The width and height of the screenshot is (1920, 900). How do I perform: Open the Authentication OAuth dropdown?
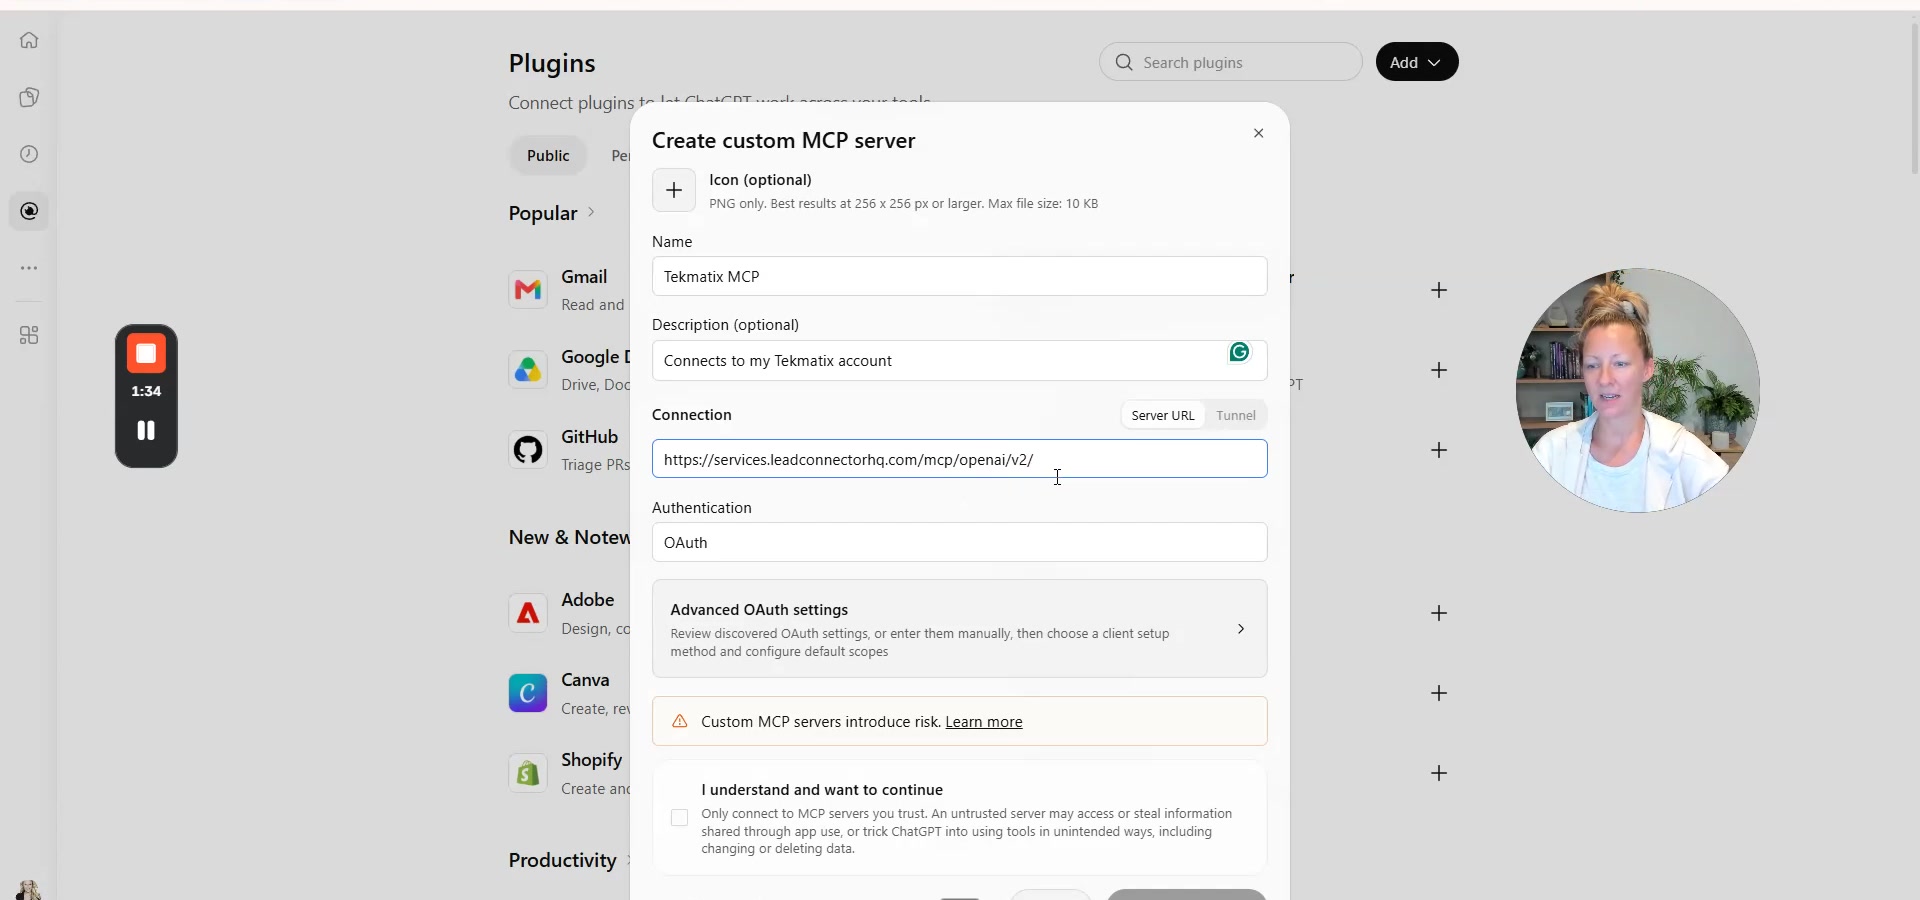click(960, 542)
